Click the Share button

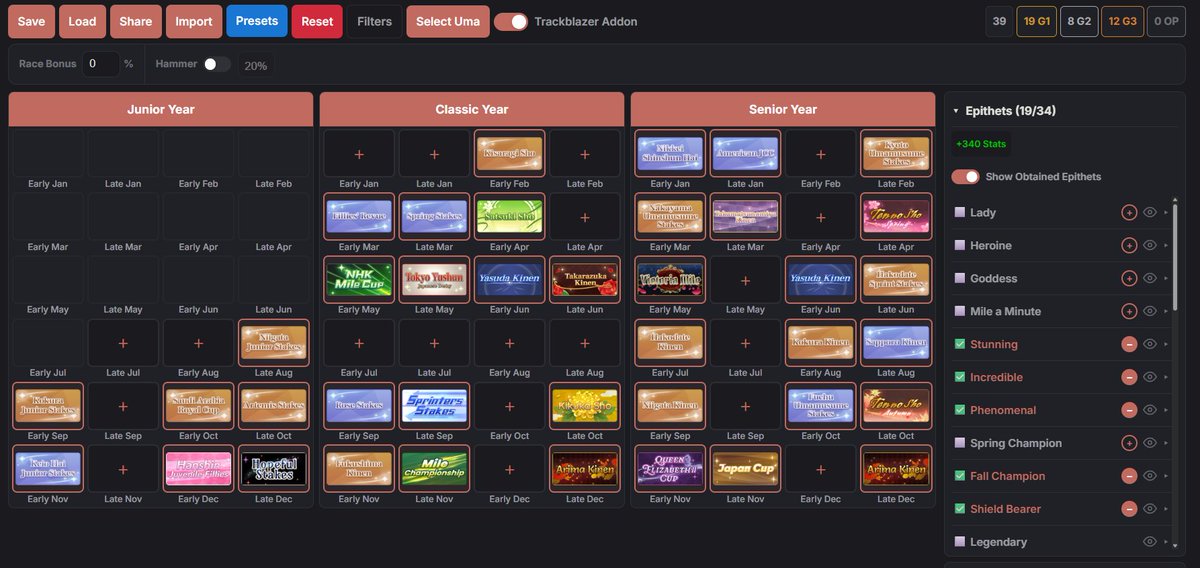click(136, 21)
